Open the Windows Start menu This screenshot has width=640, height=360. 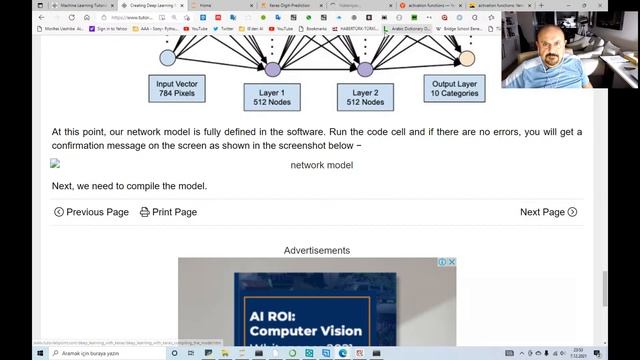(40, 353)
